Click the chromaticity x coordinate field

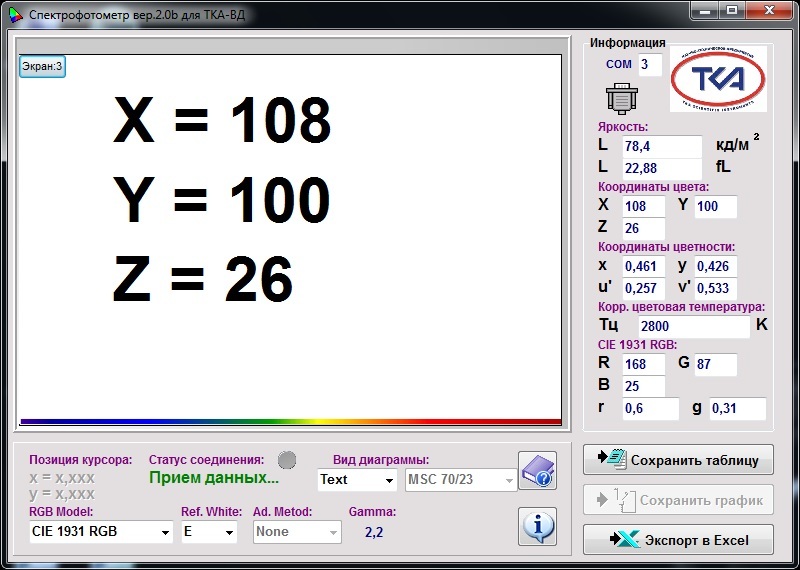[643, 266]
